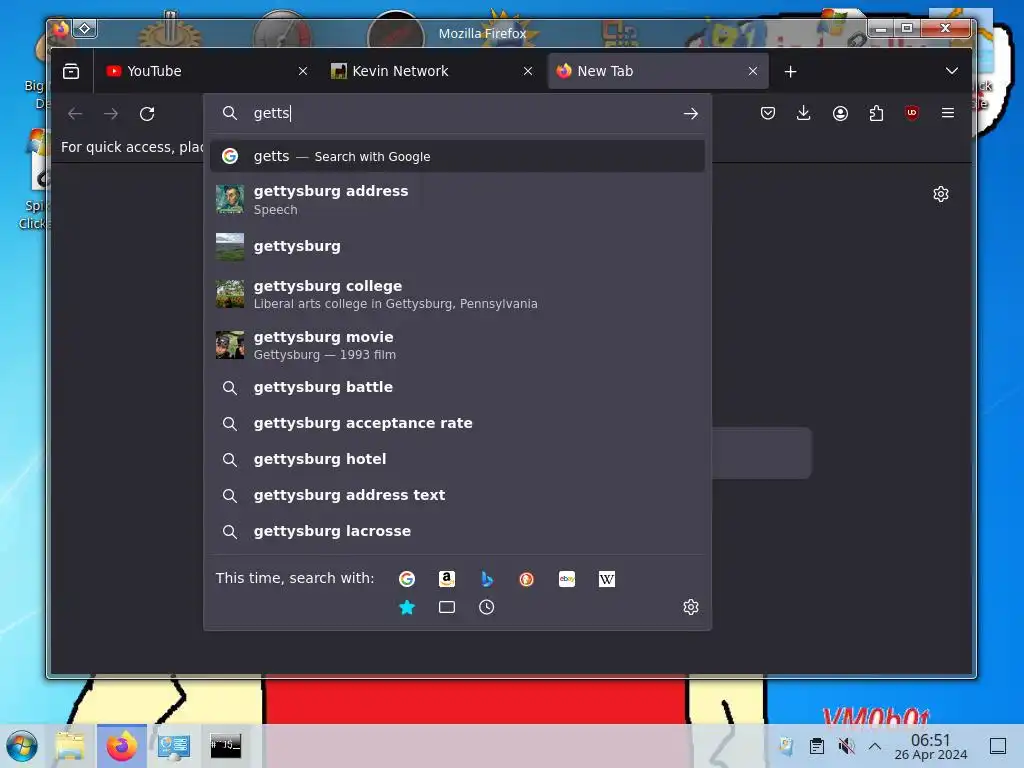
Task: Expand hidden system tray icons arrow
Action: coord(875,746)
